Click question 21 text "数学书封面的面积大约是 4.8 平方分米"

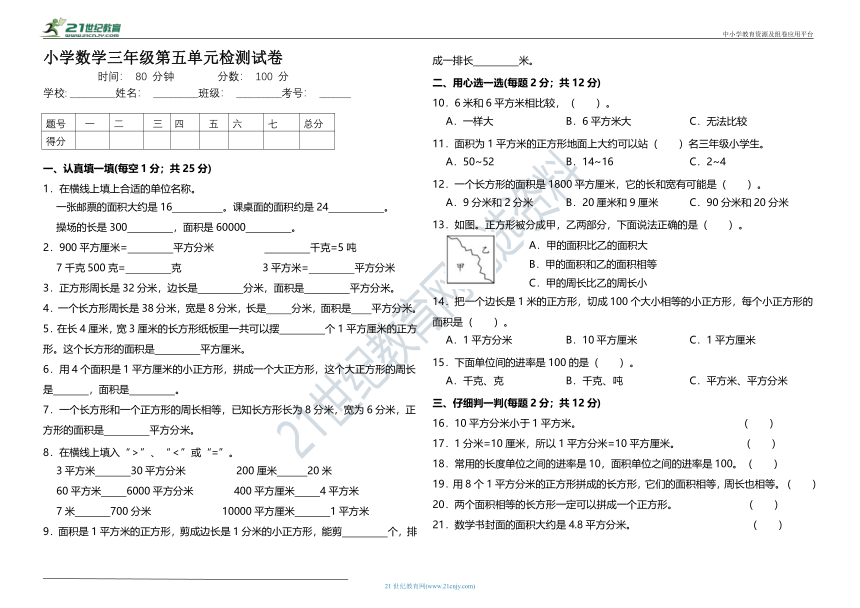coord(540,525)
